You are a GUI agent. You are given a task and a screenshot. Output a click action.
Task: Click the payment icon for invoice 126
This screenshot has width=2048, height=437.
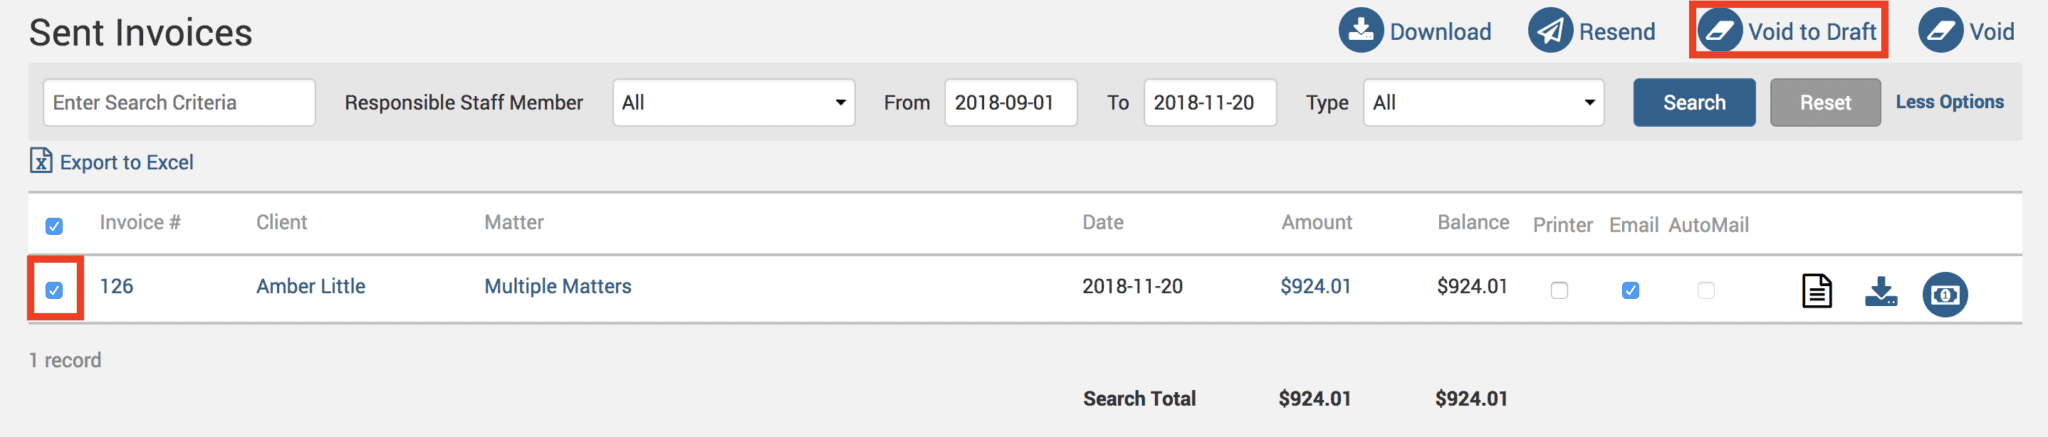pyautogui.click(x=1945, y=294)
